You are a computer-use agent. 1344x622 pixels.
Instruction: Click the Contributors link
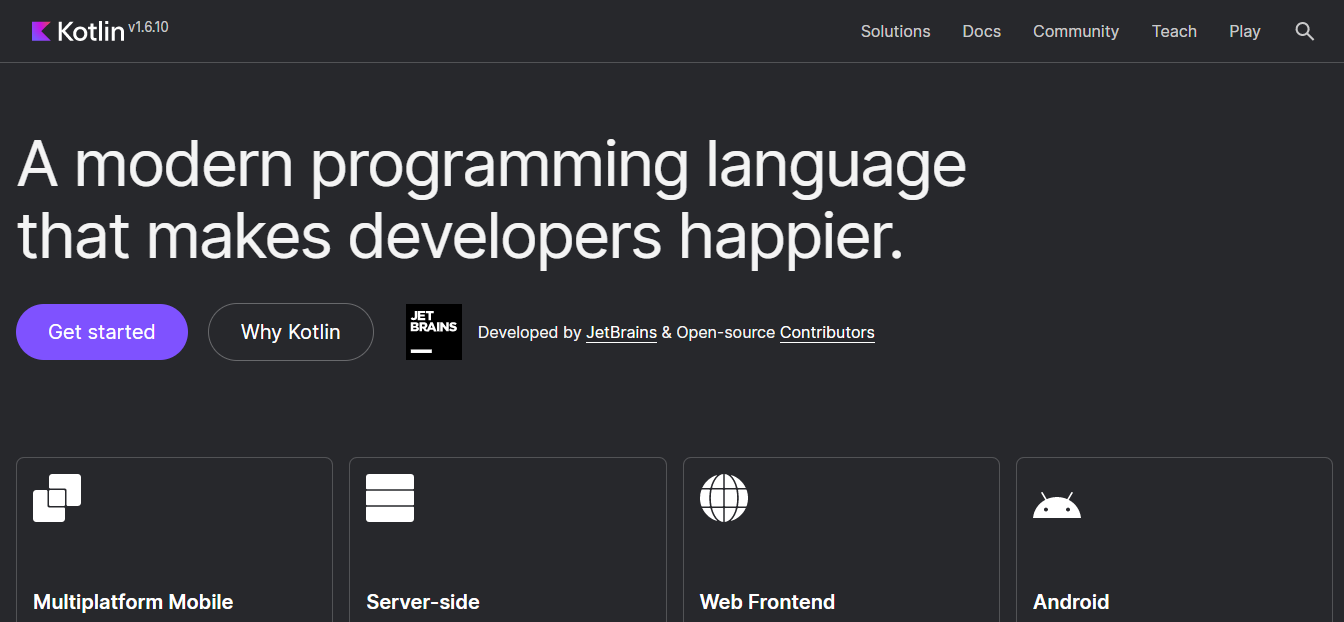coord(826,332)
